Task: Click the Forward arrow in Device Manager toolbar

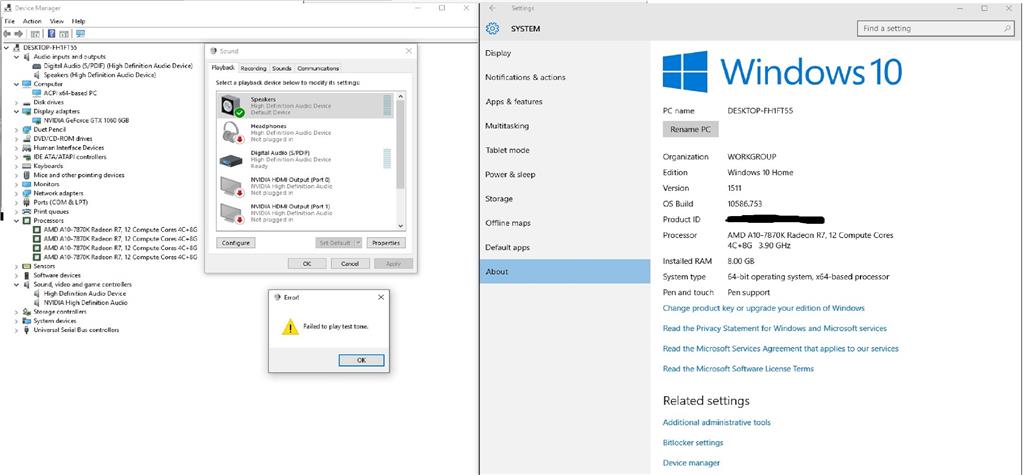Action: pyautogui.click(x=19, y=33)
